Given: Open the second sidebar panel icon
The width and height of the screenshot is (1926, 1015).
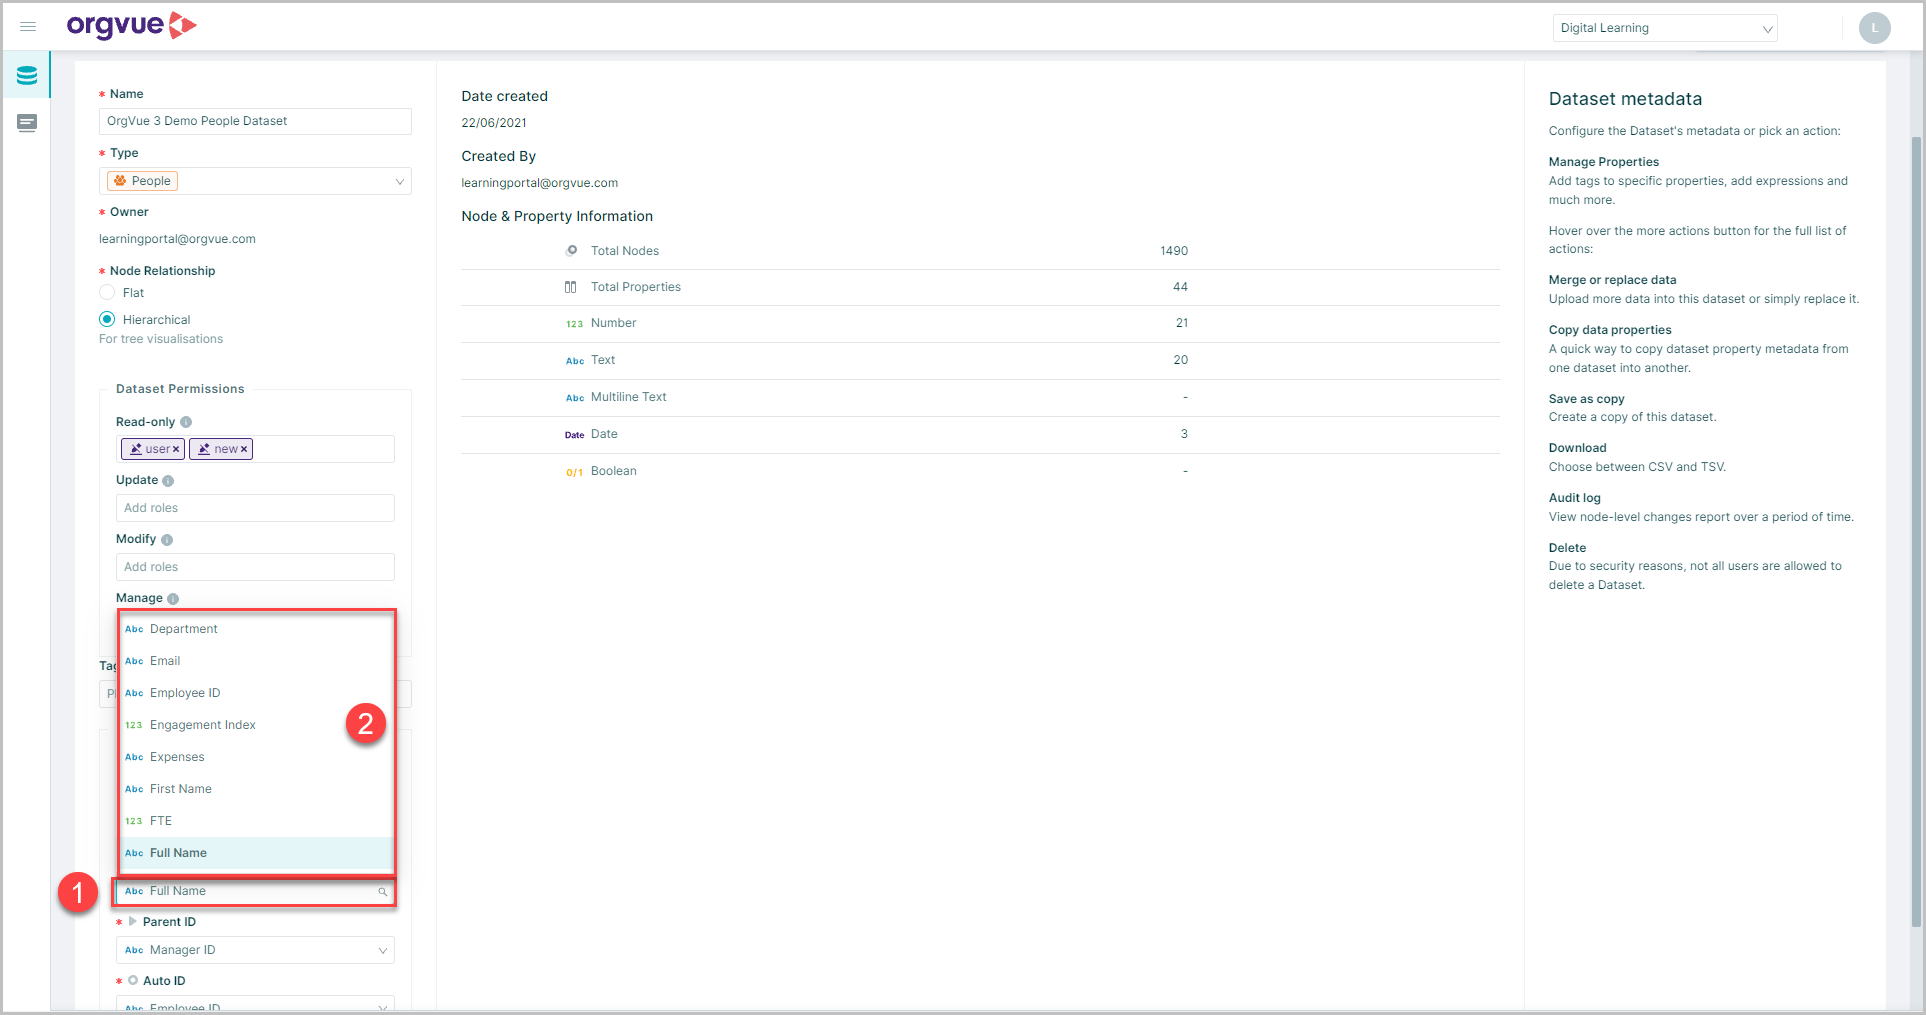Looking at the screenshot, I should point(27,123).
